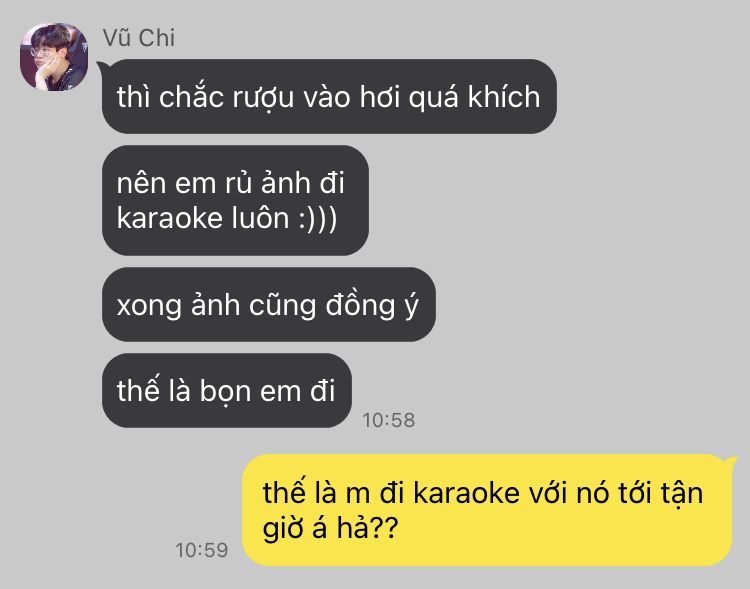
Task: Tap the "xong ảnh cũng đồng ý" bubble
Action: pyautogui.click(x=269, y=304)
